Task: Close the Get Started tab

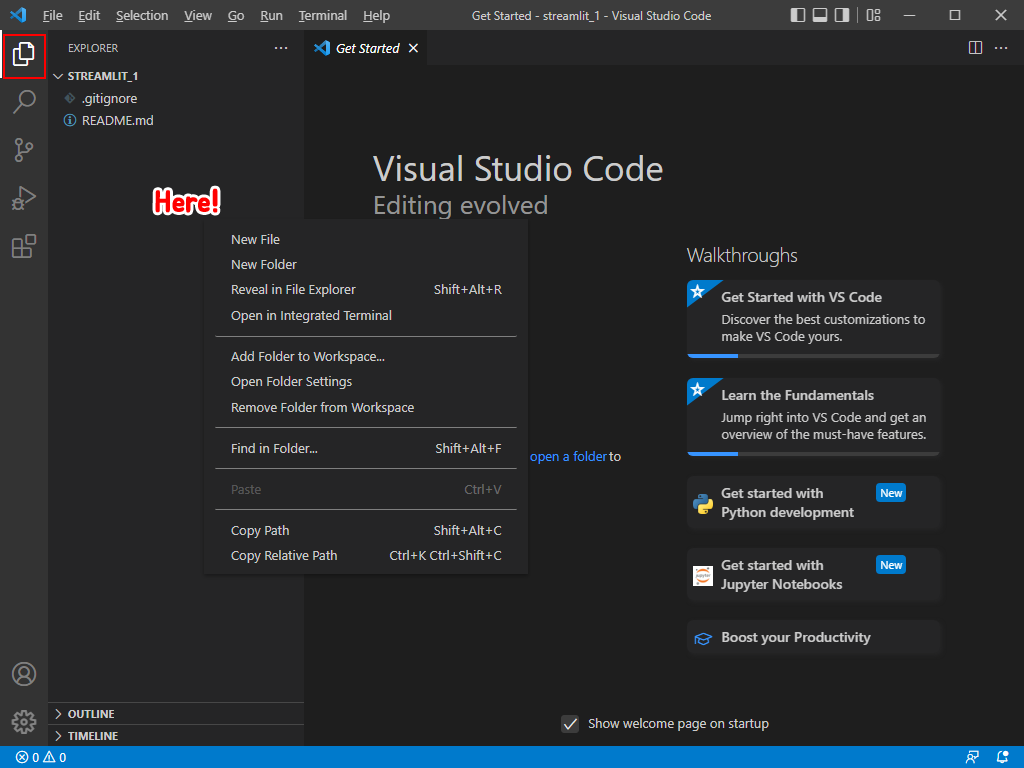Action: 413,48
